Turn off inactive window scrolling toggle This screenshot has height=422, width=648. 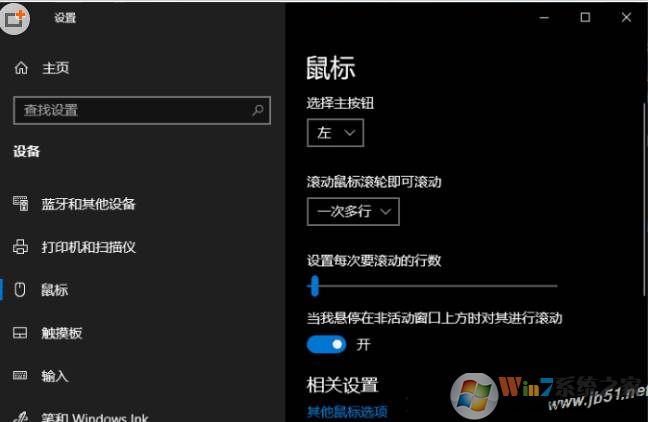pos(326,344)
